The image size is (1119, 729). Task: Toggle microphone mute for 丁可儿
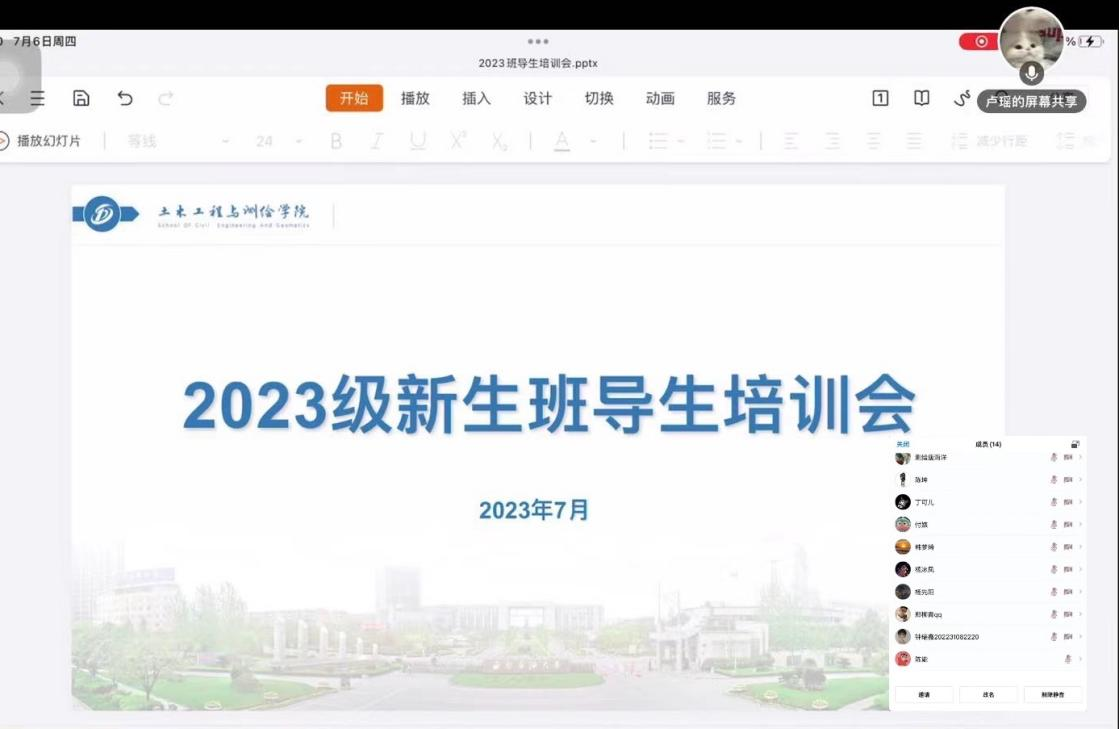(1053, 502)
